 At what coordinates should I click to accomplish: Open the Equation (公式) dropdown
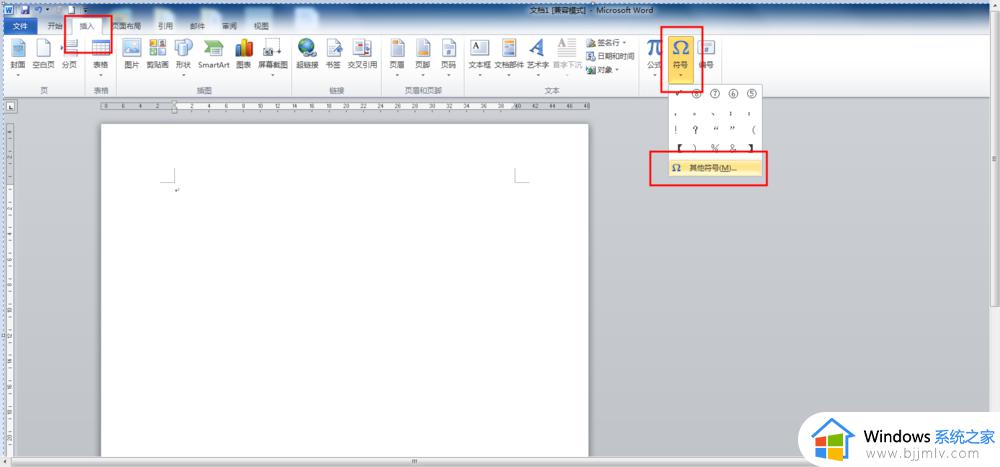click(x=654, y=56)
